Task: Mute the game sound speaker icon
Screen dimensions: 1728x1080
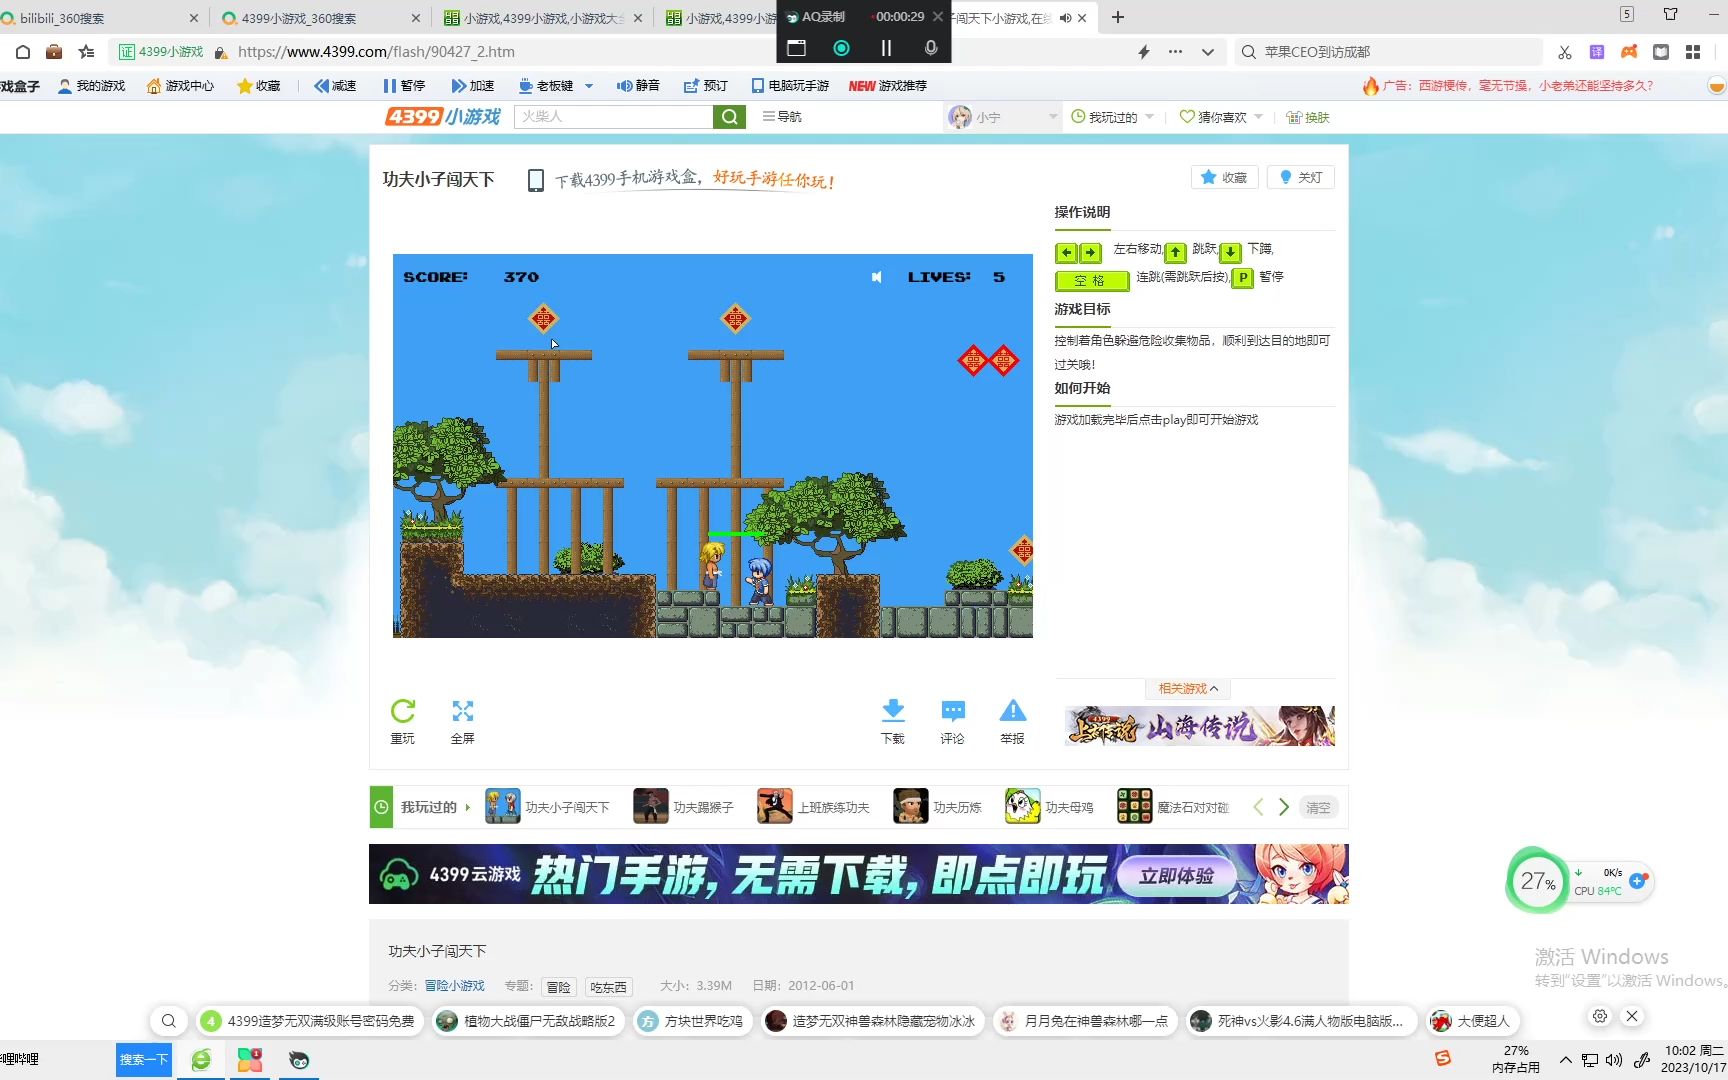Action: tap(877, 277)
